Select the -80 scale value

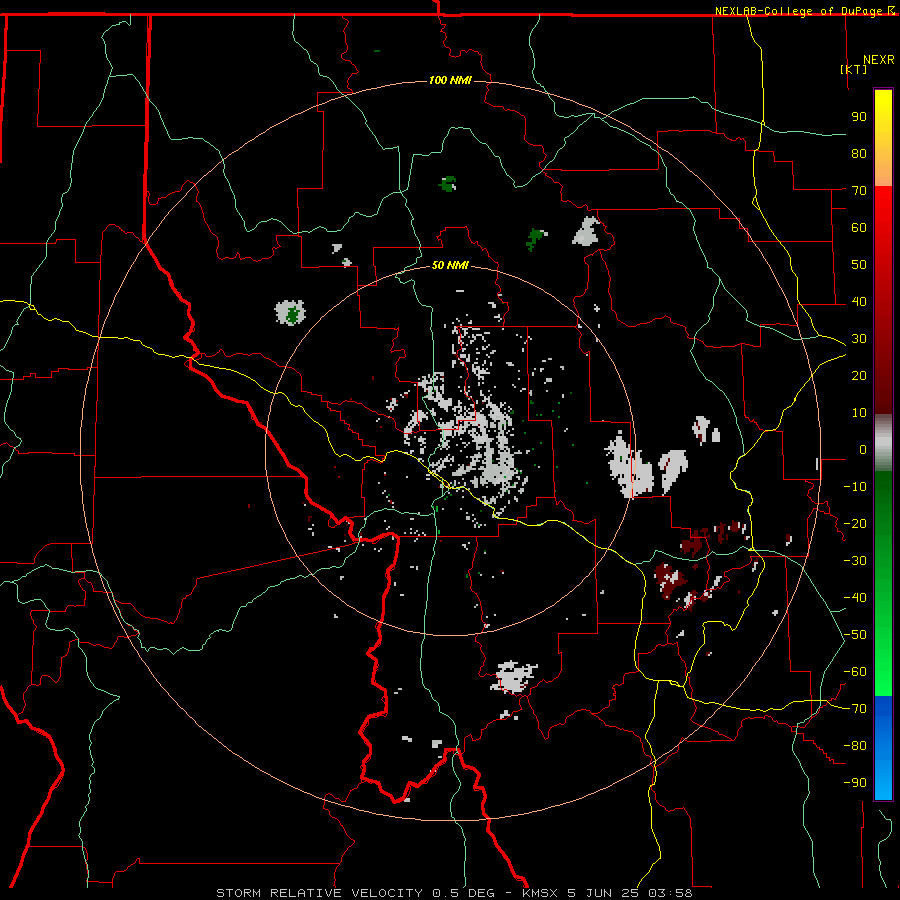coord(855,746)
